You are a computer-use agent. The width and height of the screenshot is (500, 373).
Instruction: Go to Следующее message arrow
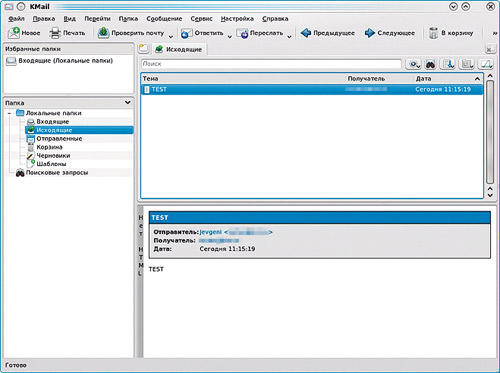369,33
